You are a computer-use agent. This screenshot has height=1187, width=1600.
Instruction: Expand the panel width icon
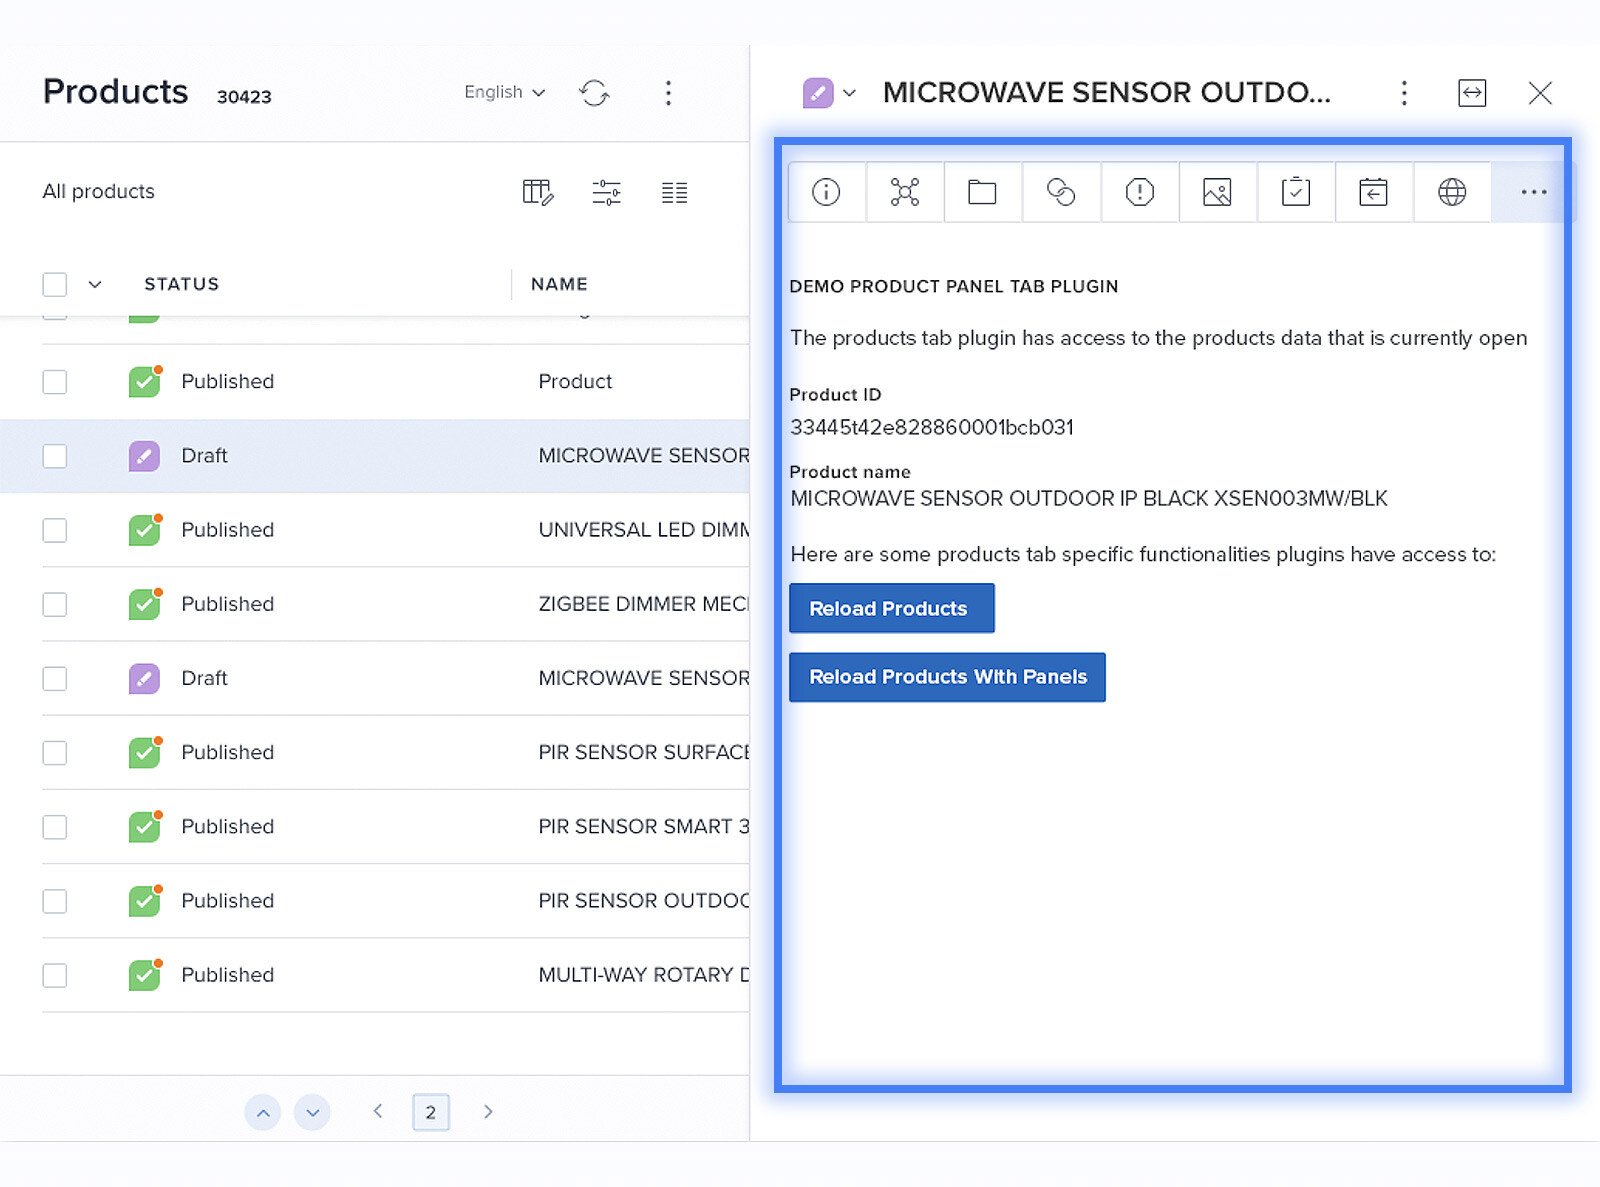1472,93
